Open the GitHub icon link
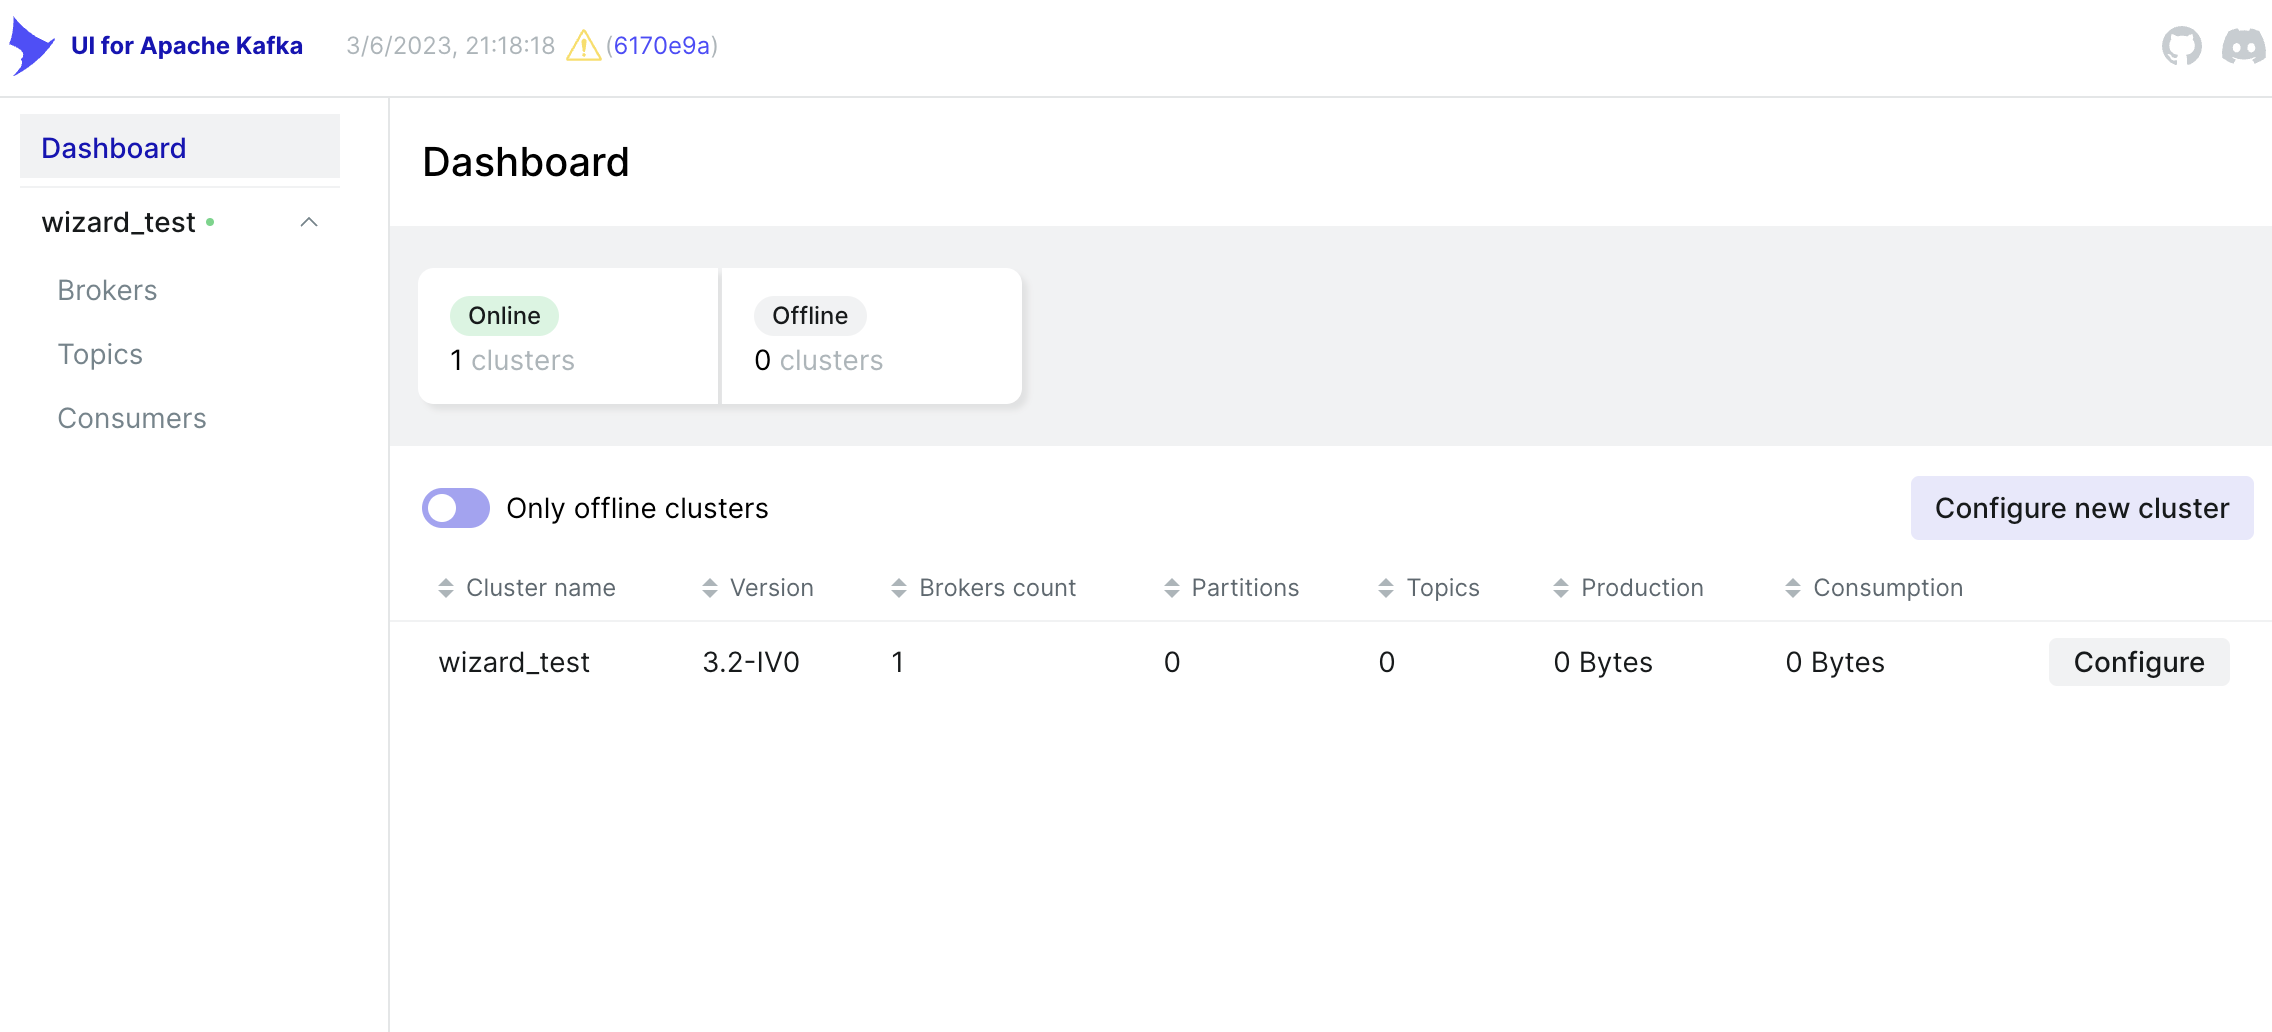This screenshot has height=1032, width=2272. [2181, 46]
